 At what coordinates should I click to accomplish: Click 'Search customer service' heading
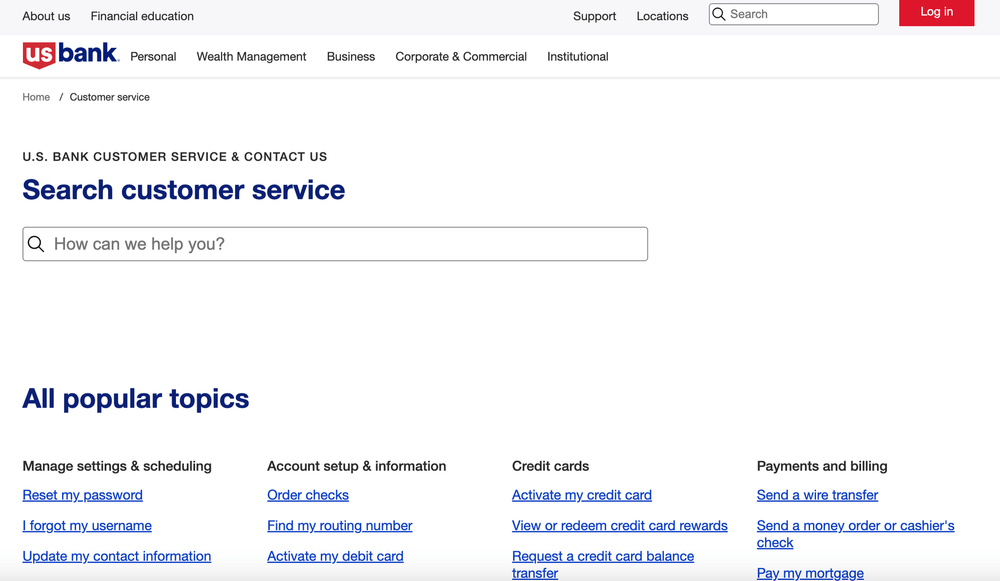click(x=184, y=189)
